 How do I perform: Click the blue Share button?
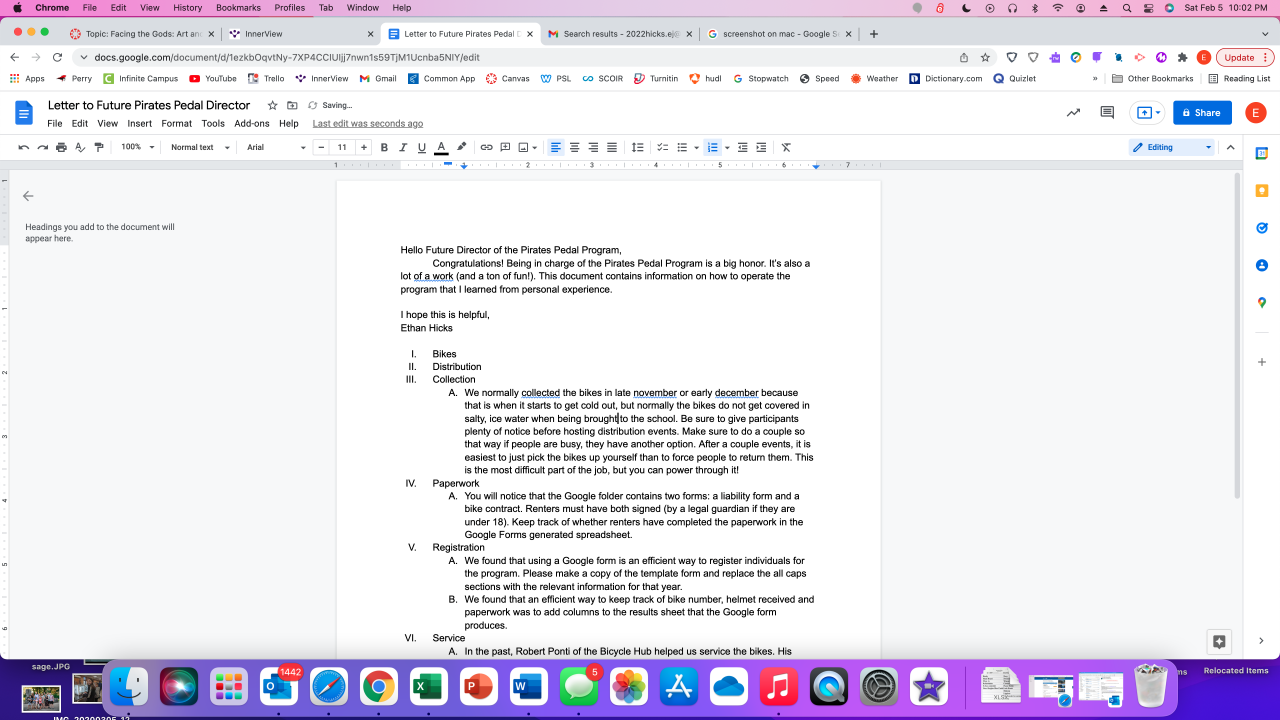(1202, 113)
